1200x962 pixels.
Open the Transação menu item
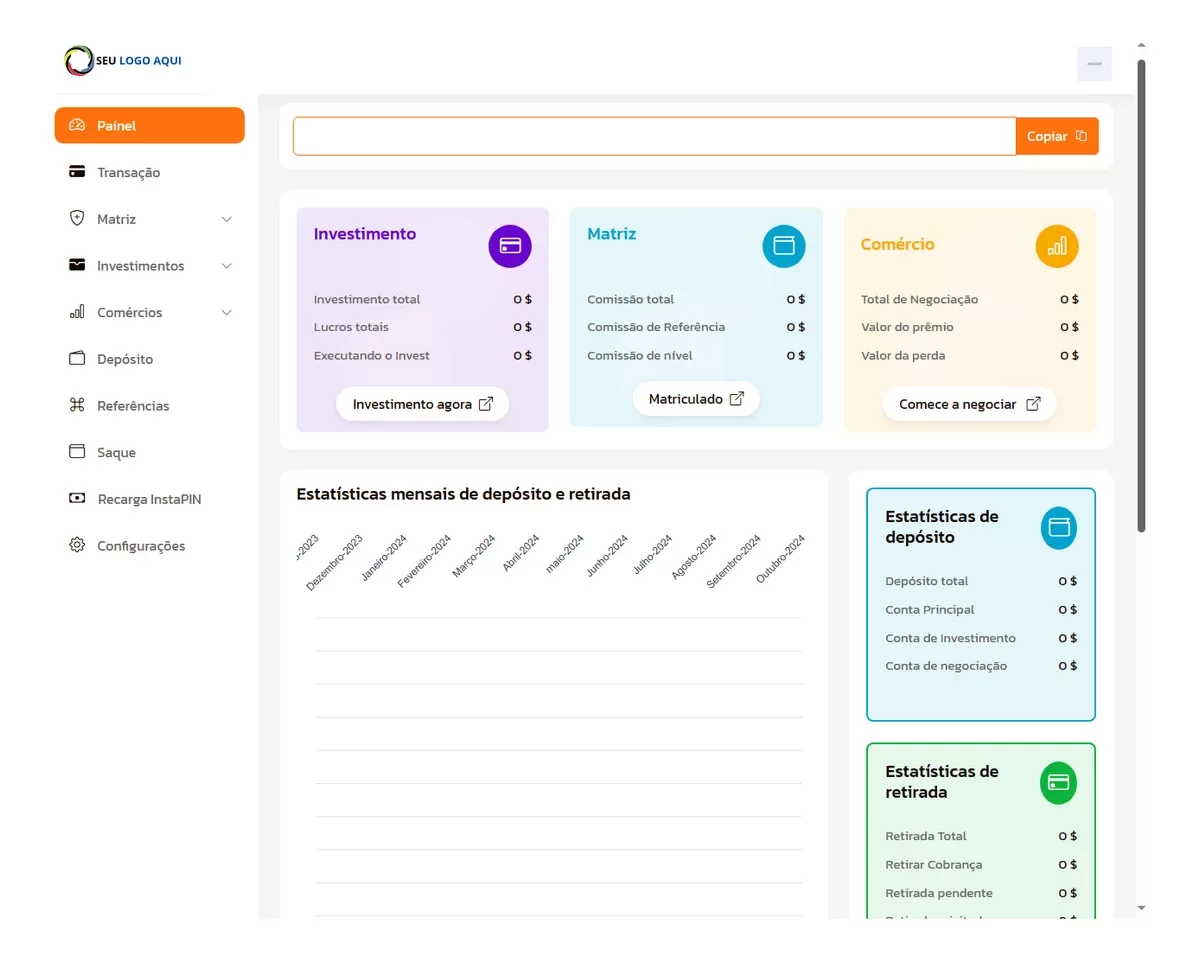pos(128,173)
